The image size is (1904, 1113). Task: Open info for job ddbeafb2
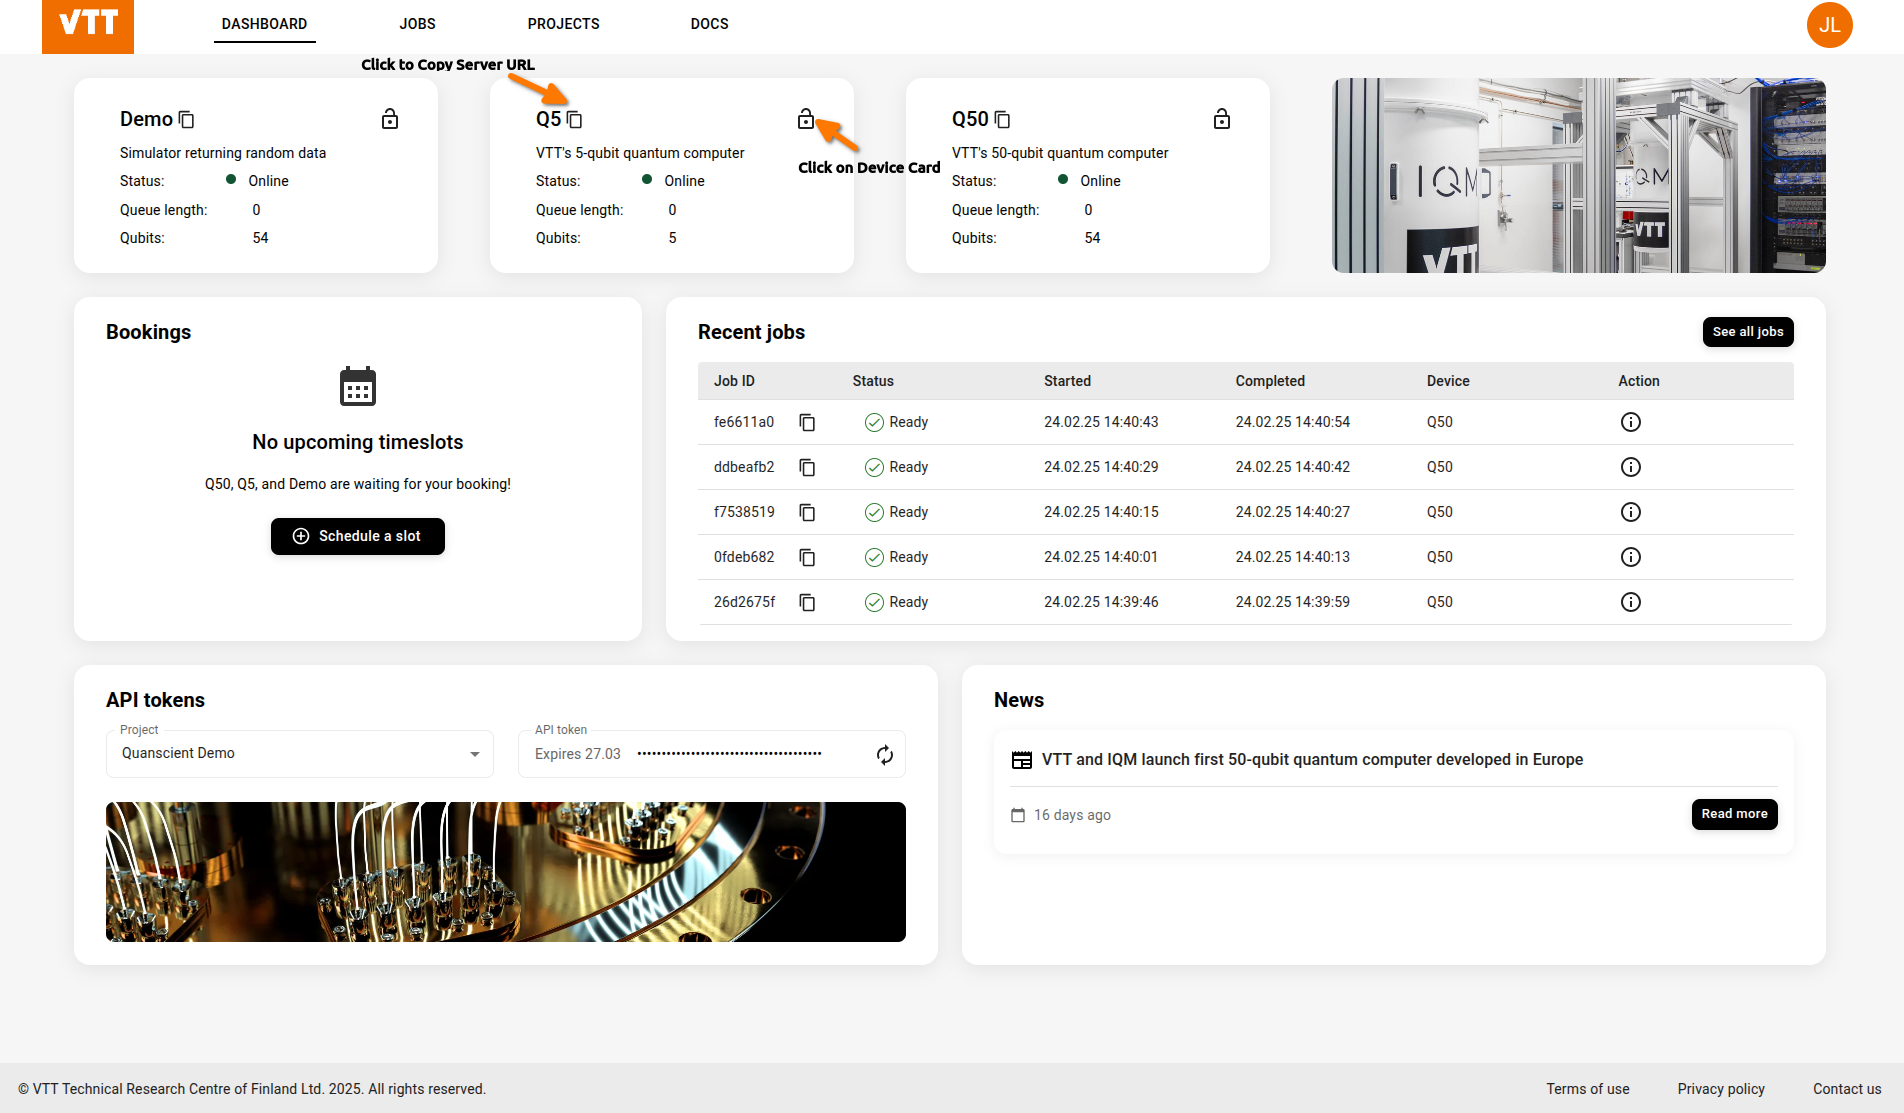coord(1631,467)
